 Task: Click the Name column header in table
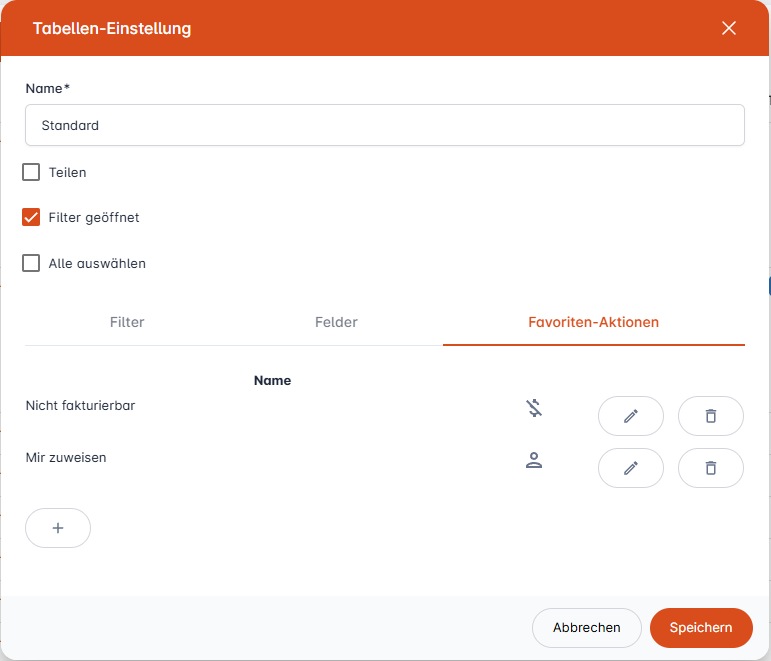272,381
